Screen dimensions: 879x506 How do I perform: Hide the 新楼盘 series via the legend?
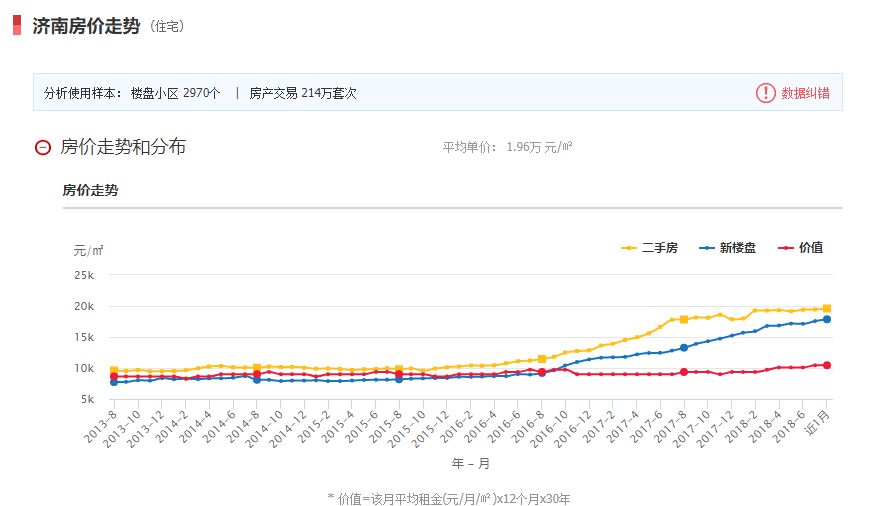(x=728, y=248)
